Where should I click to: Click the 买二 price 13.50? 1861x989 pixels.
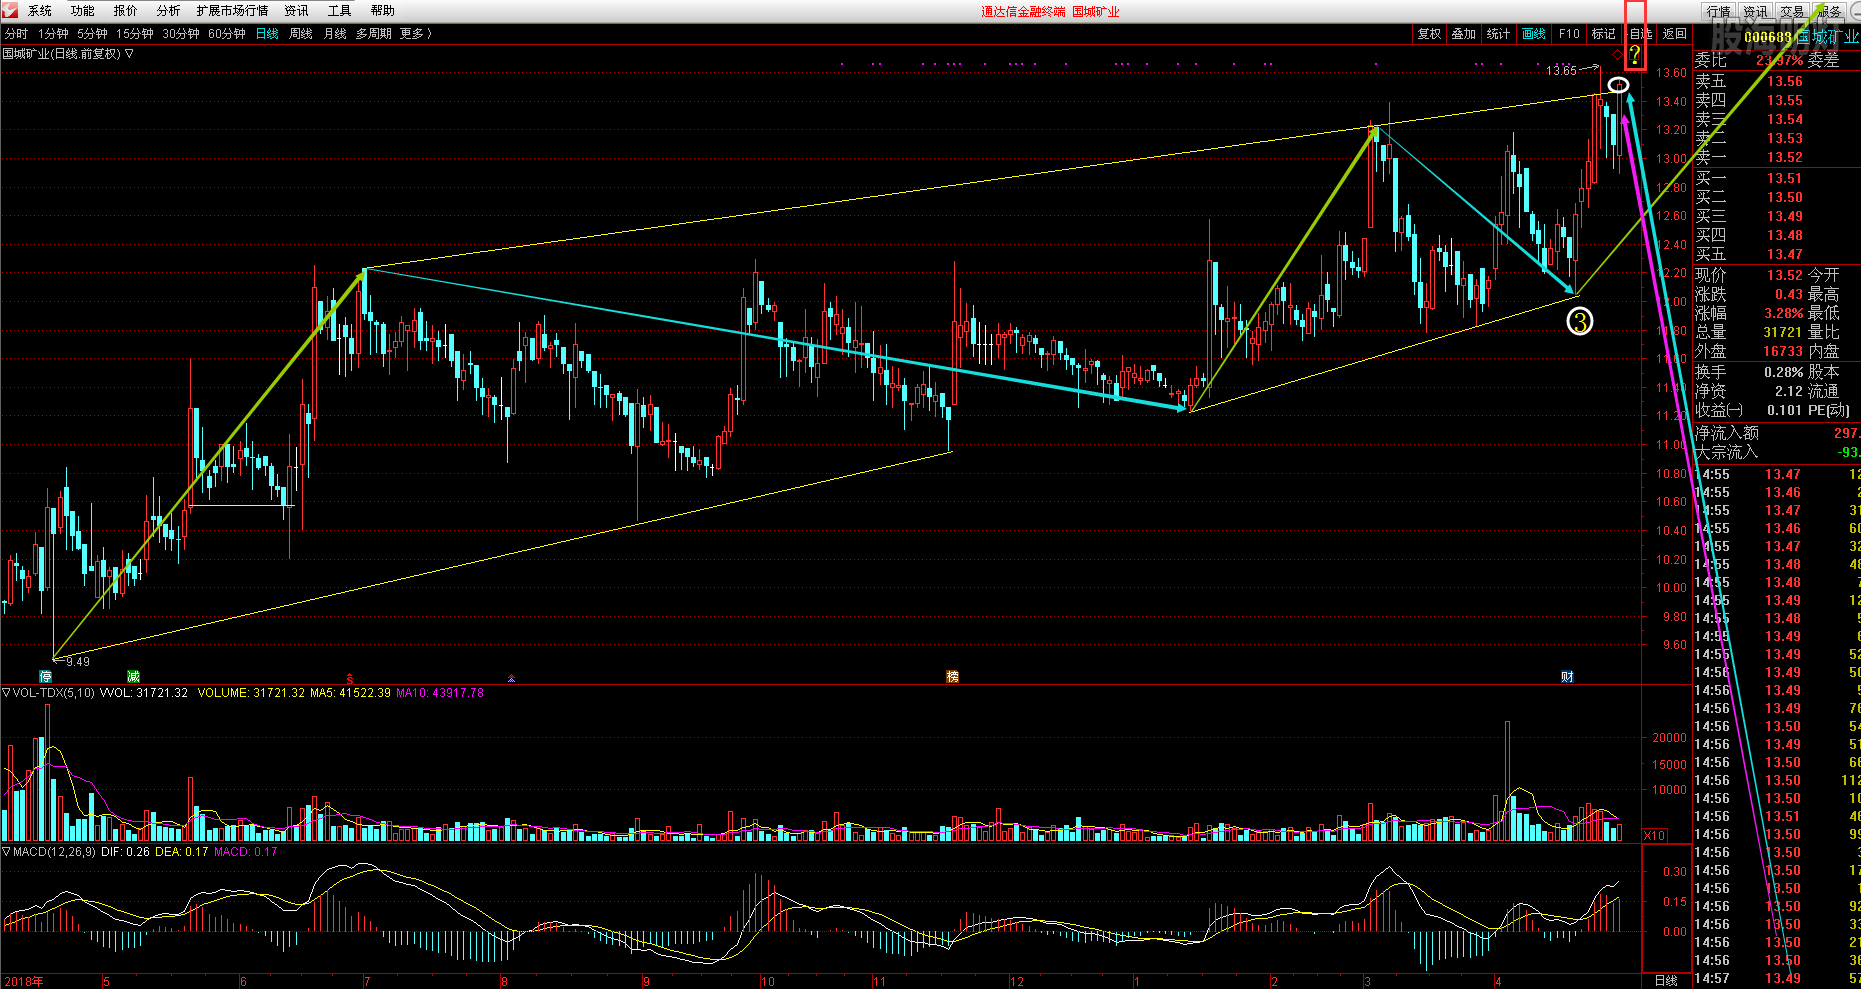point(1785,198)
